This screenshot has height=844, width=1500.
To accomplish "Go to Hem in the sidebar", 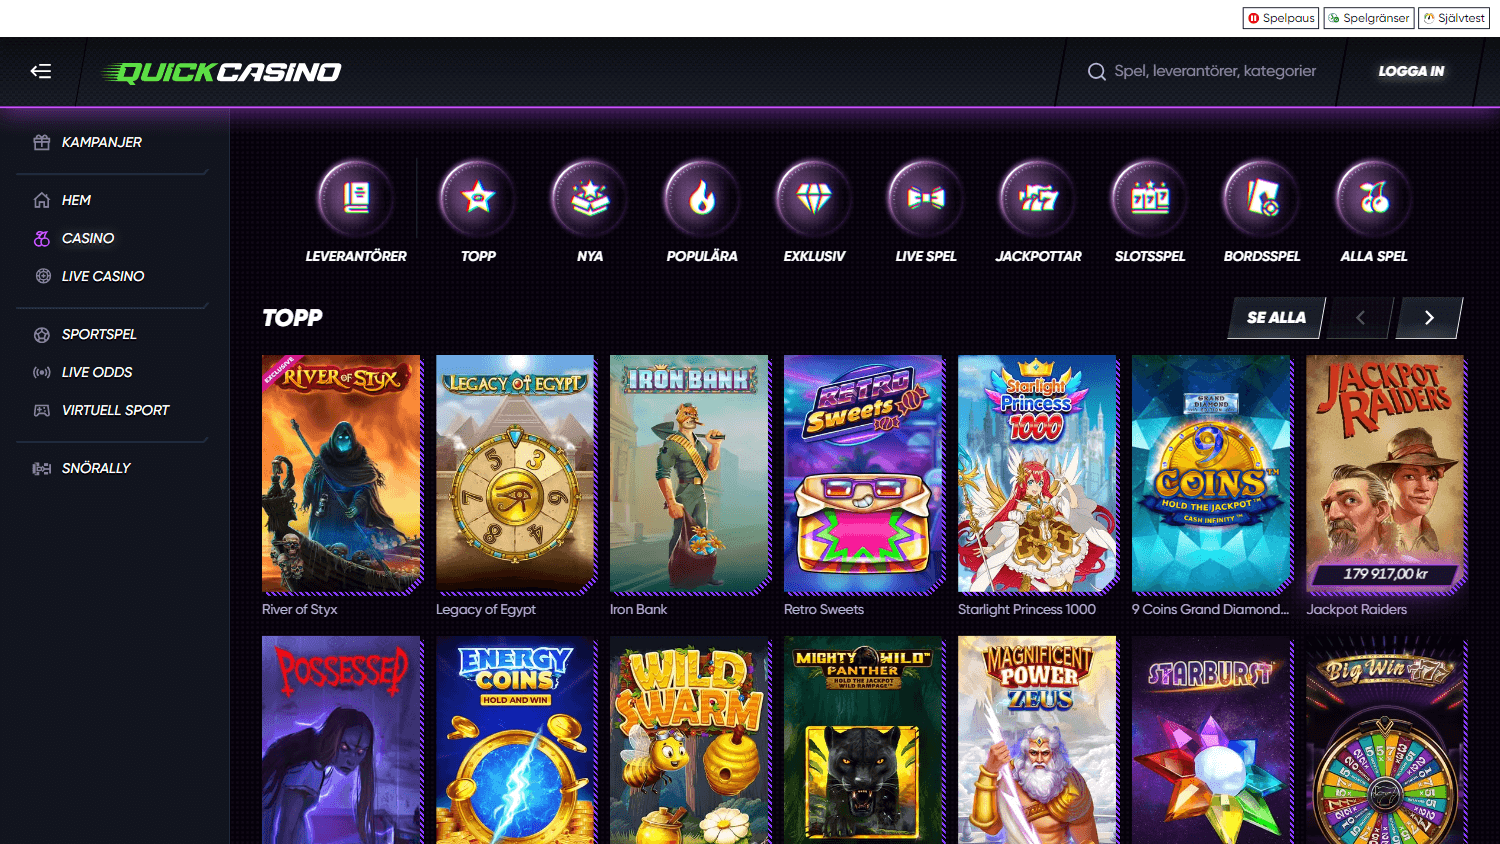I will click(76, 200).
